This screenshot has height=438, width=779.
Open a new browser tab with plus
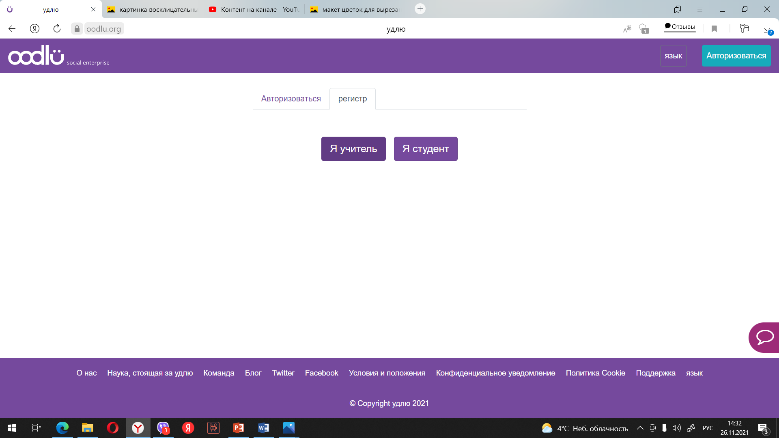419,9
